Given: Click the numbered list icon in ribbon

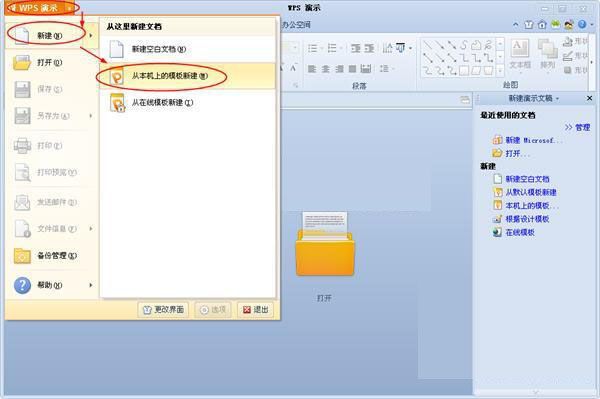Looking at the screenshot, I should [332, 48].
